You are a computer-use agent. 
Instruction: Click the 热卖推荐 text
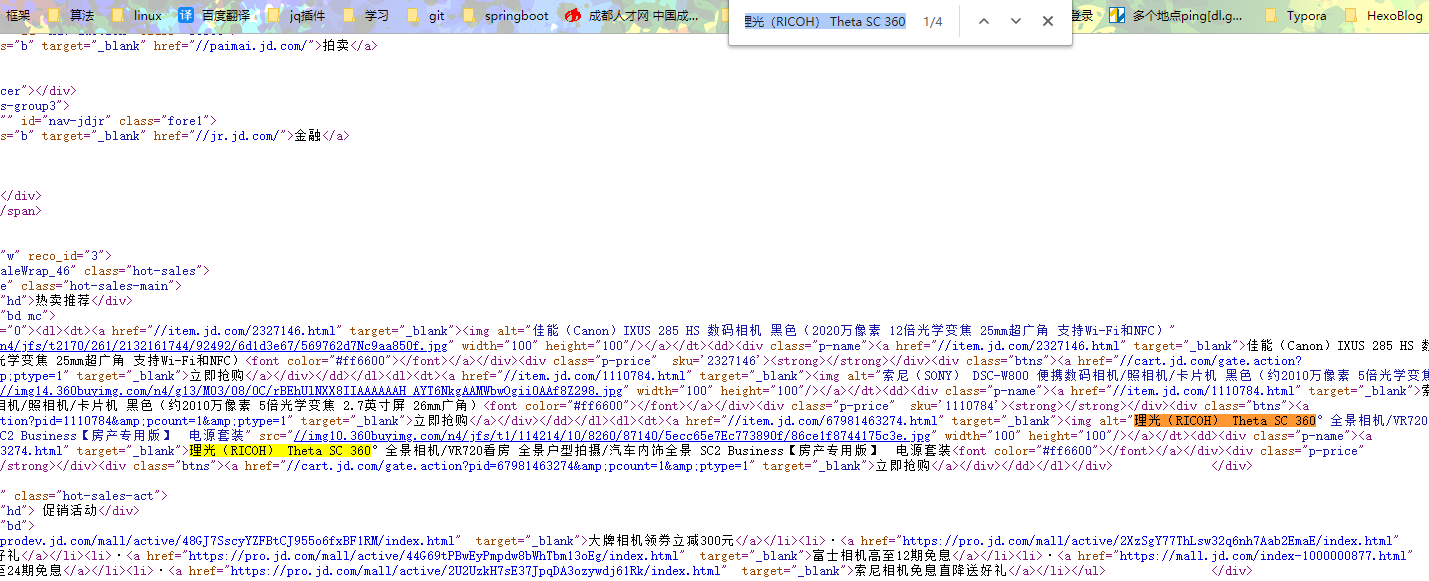coord(63,301)
